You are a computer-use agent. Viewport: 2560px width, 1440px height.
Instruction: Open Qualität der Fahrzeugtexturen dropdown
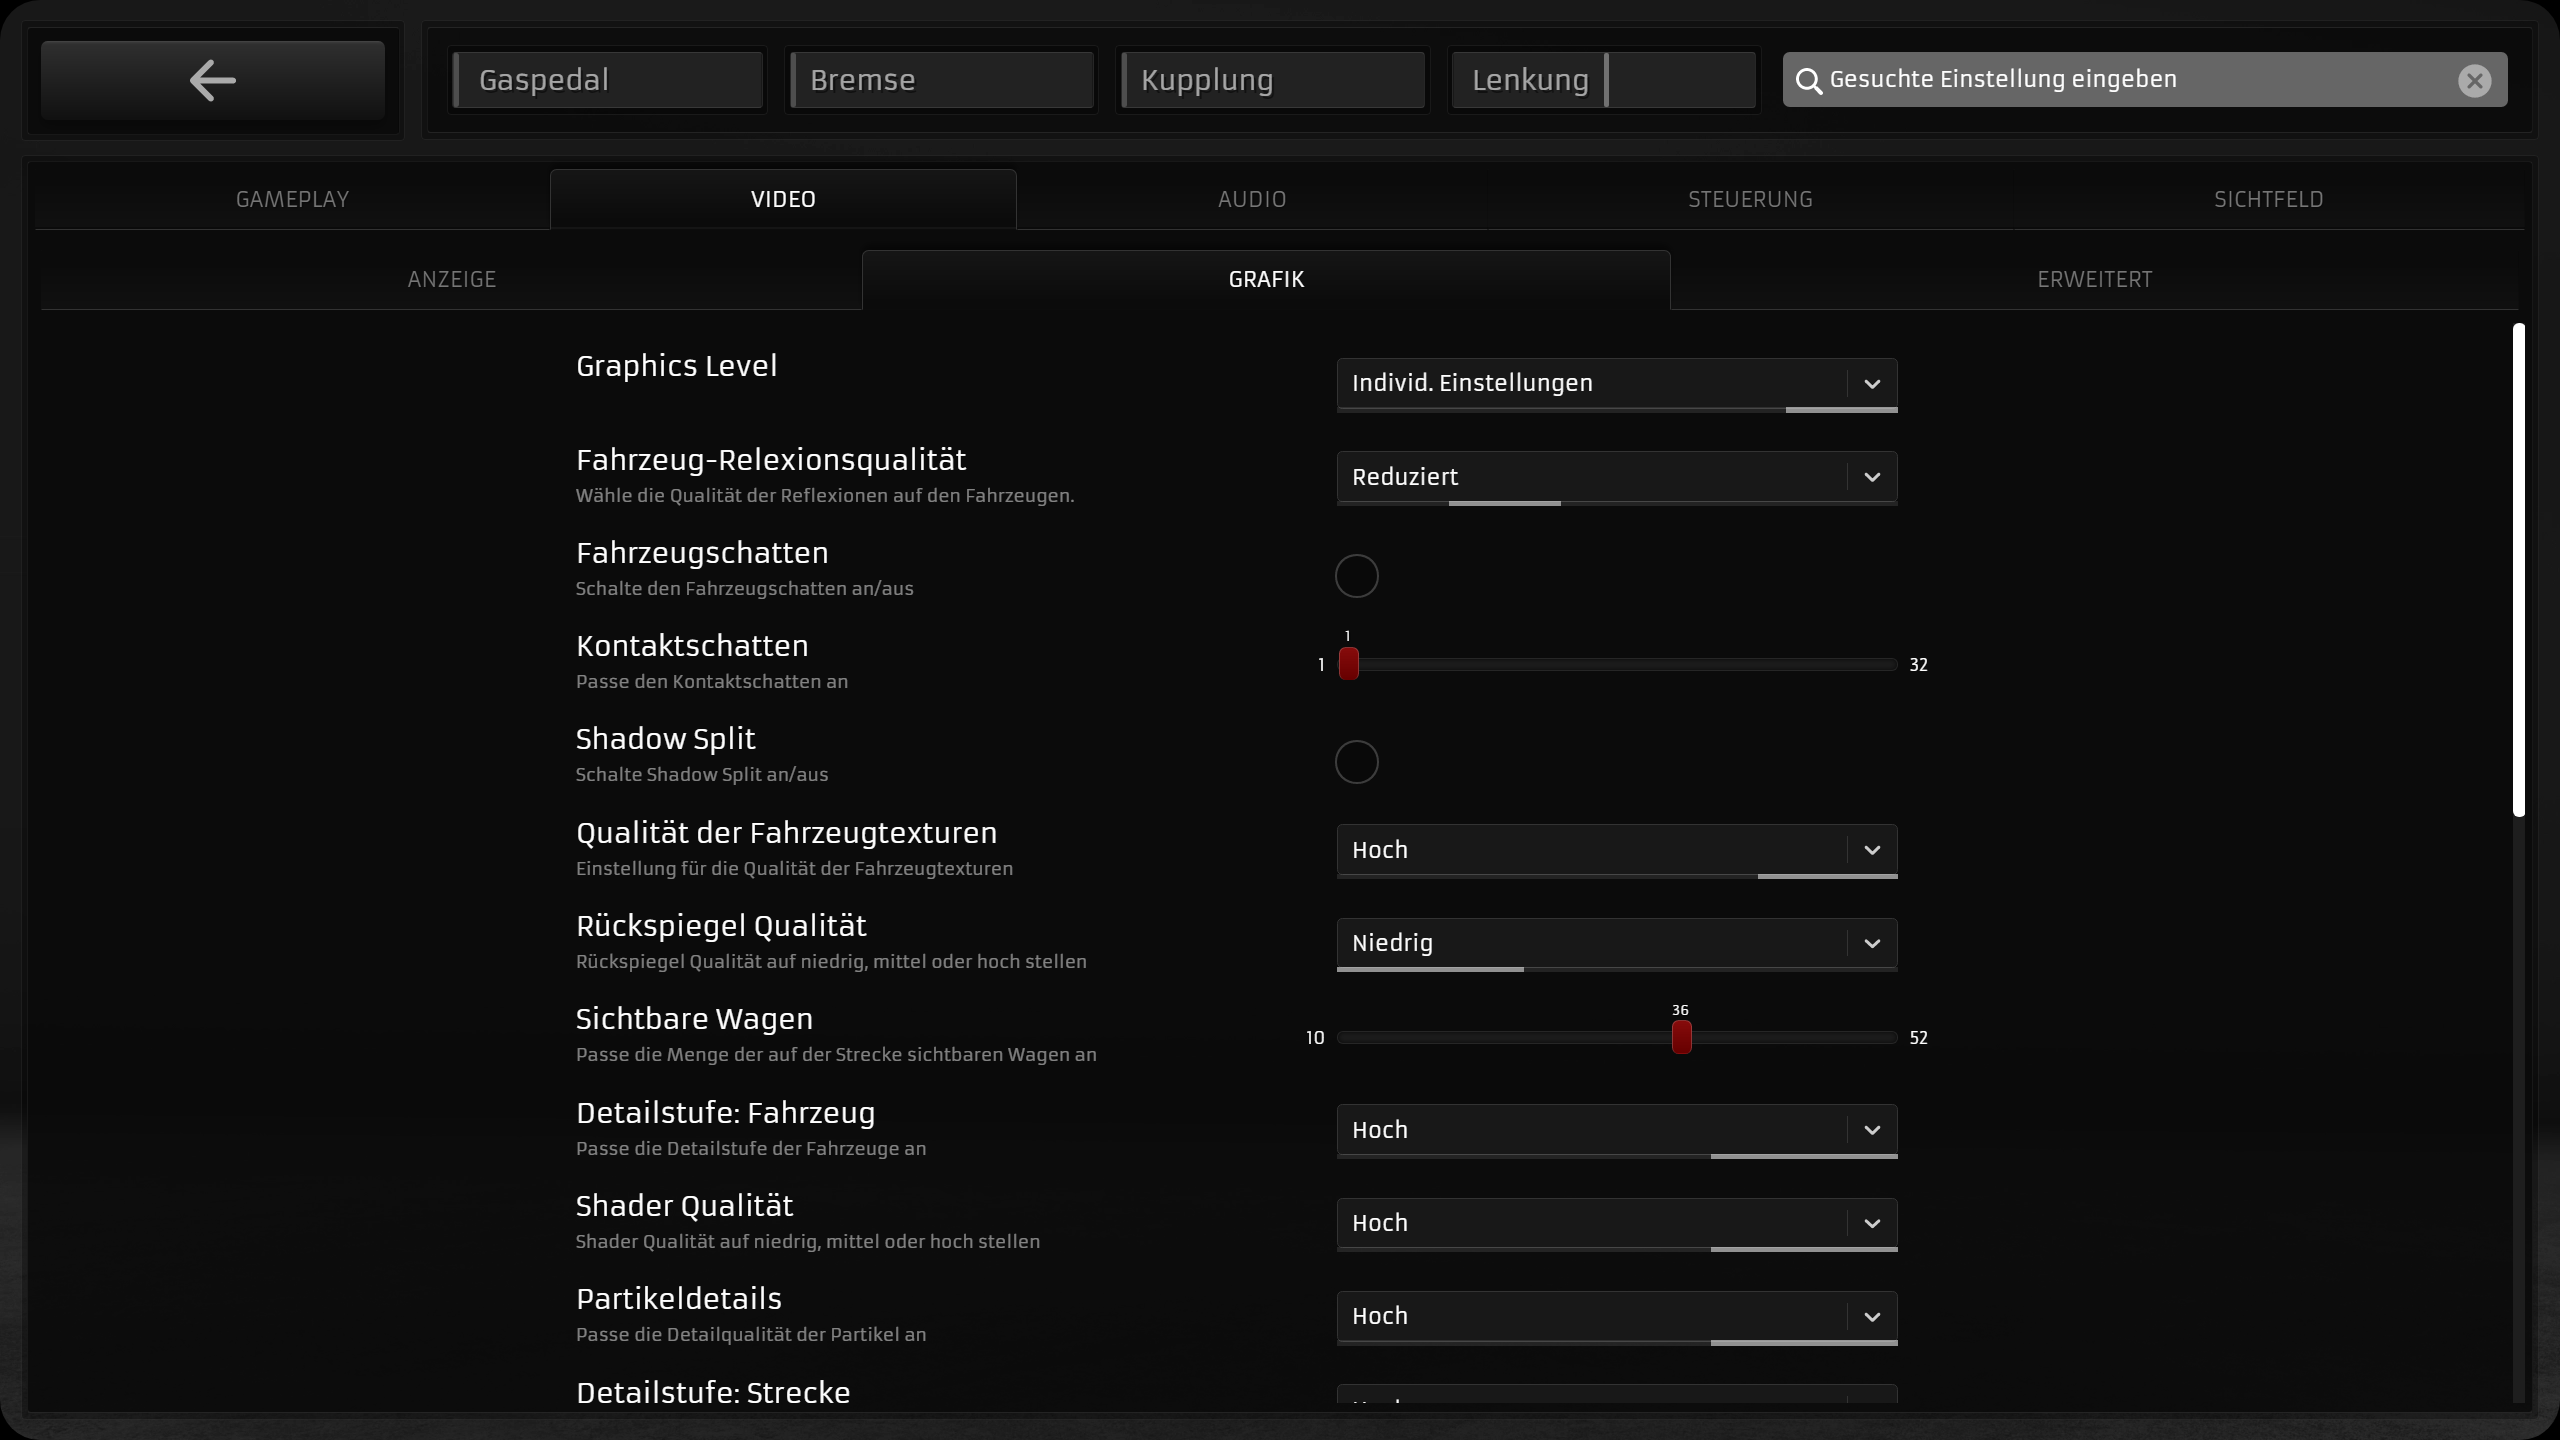(1590, 850)
